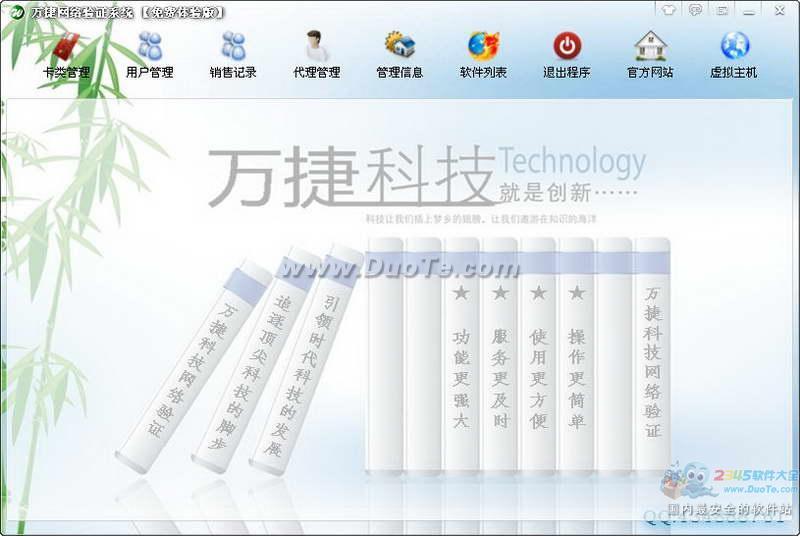The width and height of the screenshot is (800, 536).
Task: Click 退出程序 exit program button
Action: tap(567, 55)
